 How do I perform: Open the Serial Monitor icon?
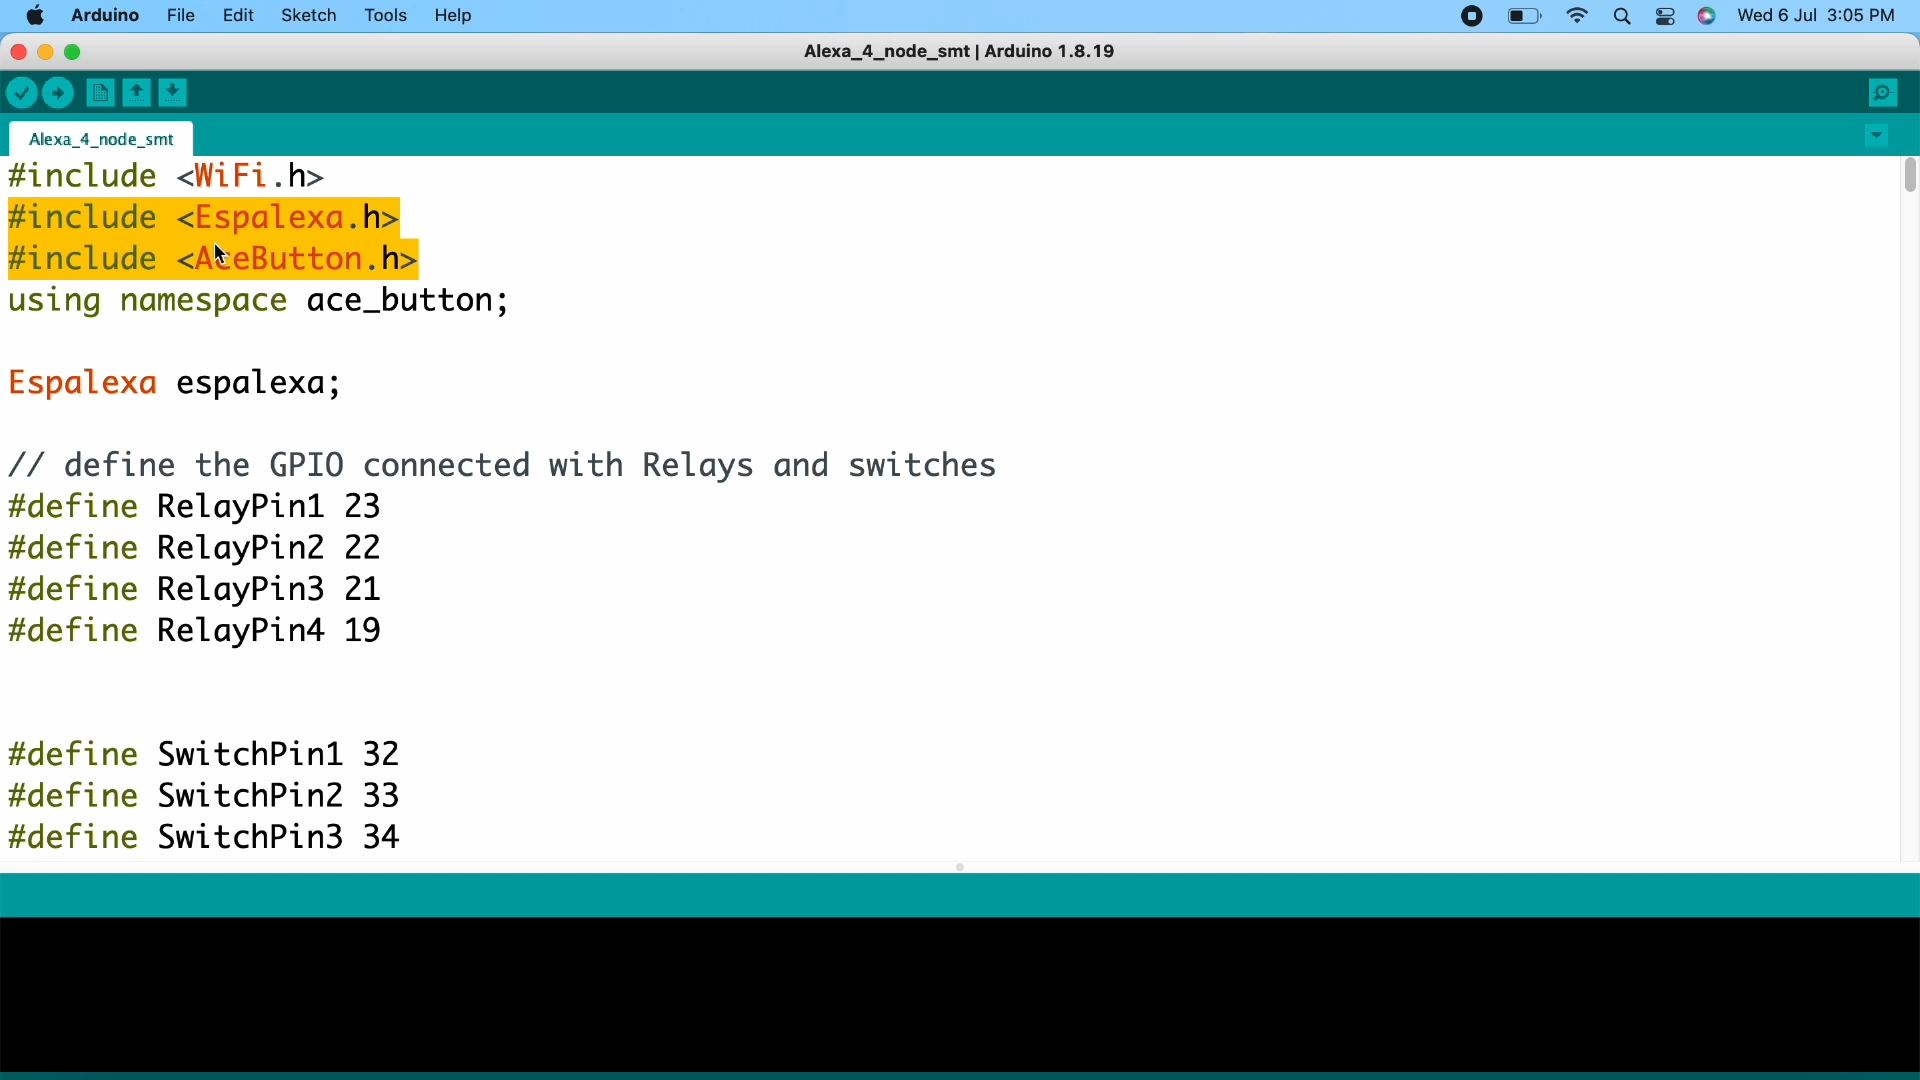pyautogui.click(x=1885, y=93)
